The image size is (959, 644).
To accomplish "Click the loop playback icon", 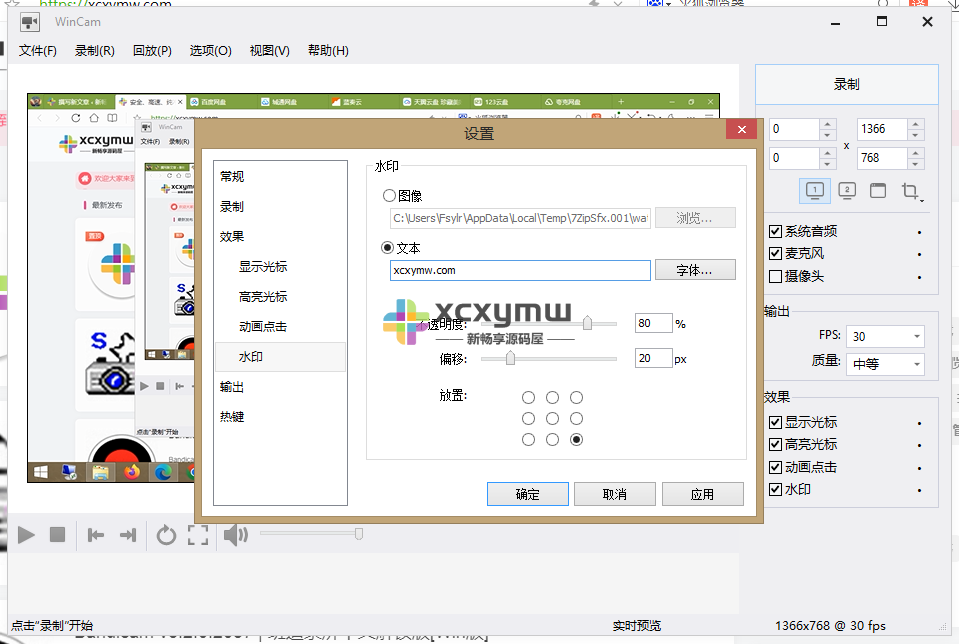I will (166, 536).
